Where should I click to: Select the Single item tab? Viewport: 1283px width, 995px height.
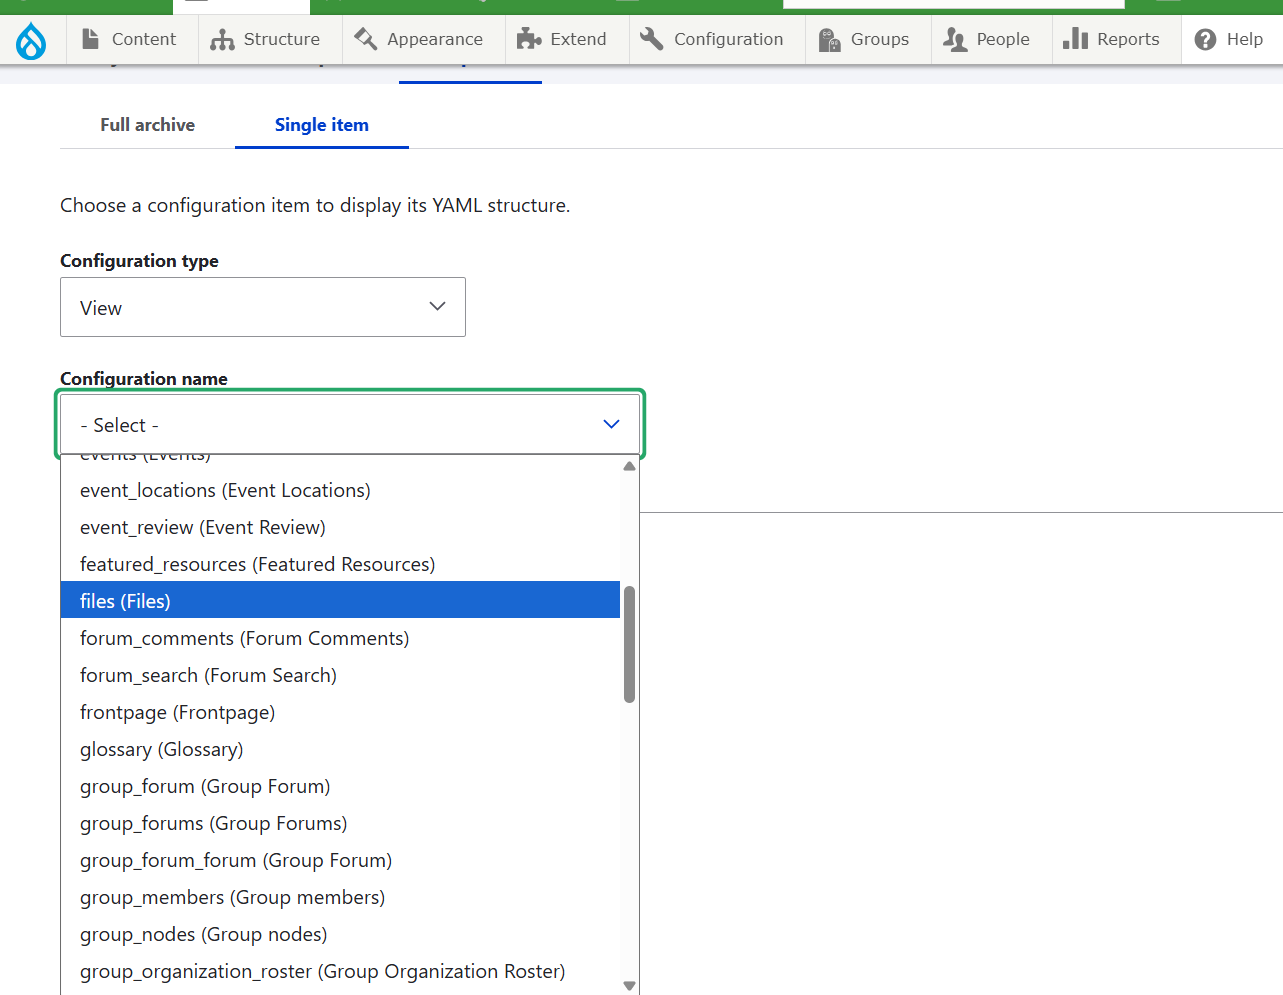(x=321, y=125)
